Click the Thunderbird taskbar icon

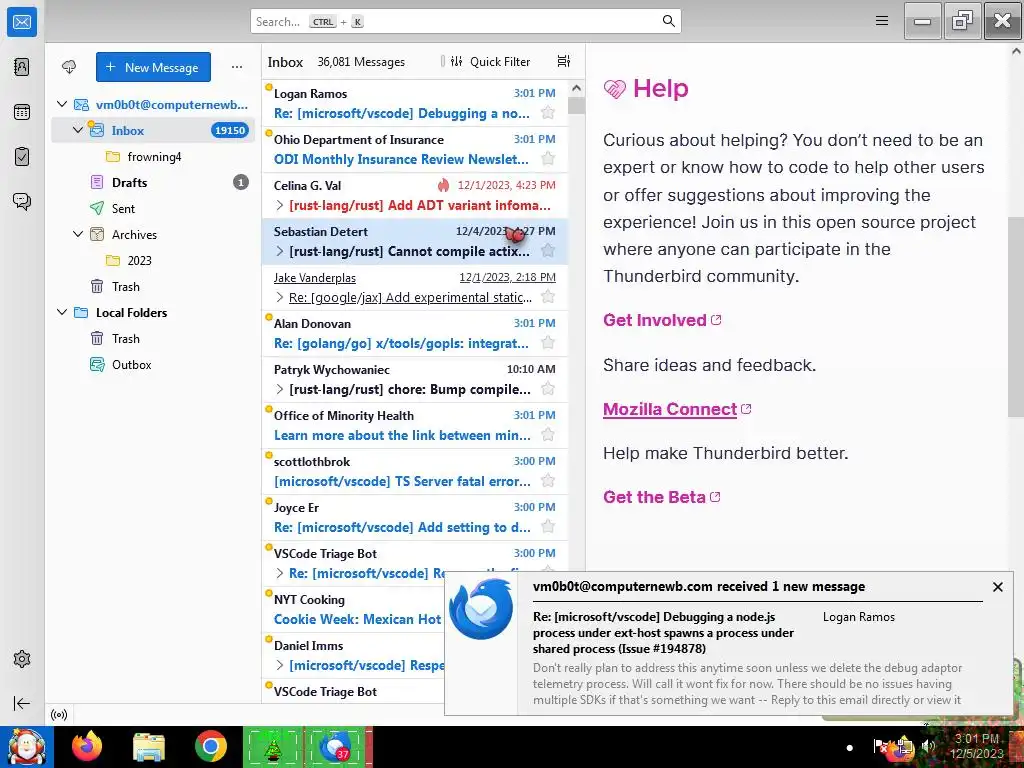336,746
